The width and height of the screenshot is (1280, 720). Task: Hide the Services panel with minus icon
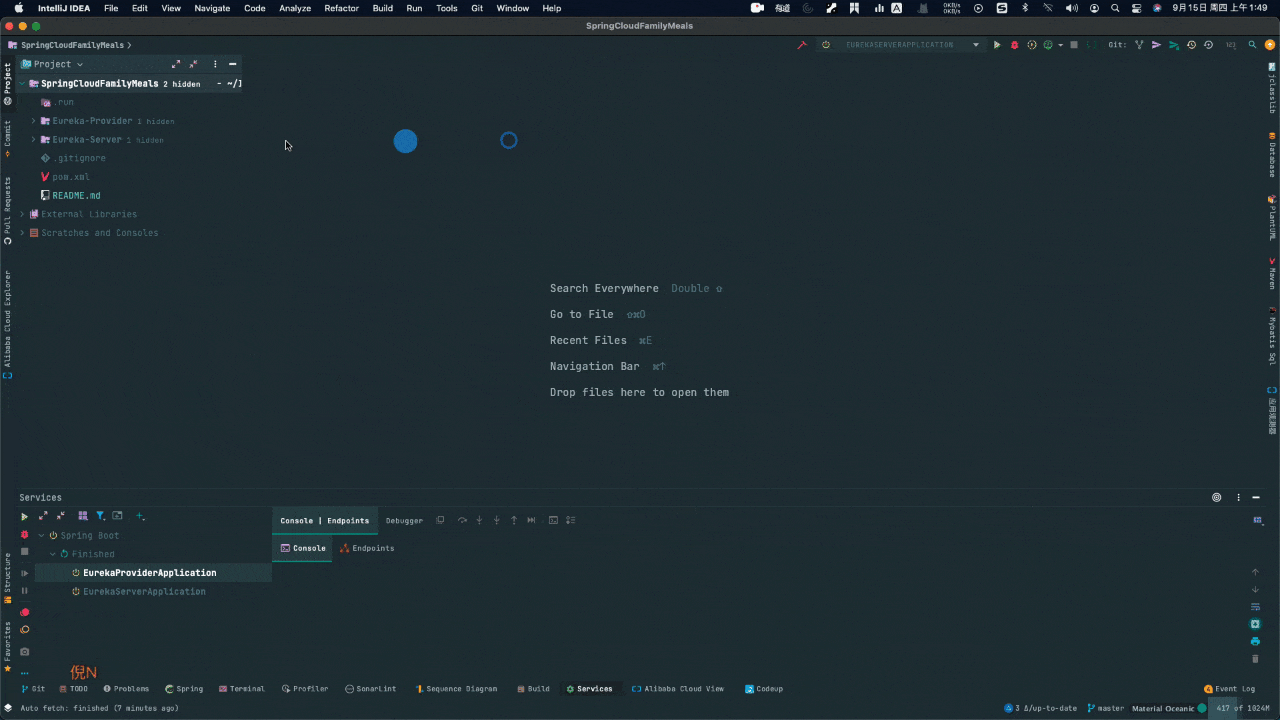pyautogui.click(x=1256, y=497)
